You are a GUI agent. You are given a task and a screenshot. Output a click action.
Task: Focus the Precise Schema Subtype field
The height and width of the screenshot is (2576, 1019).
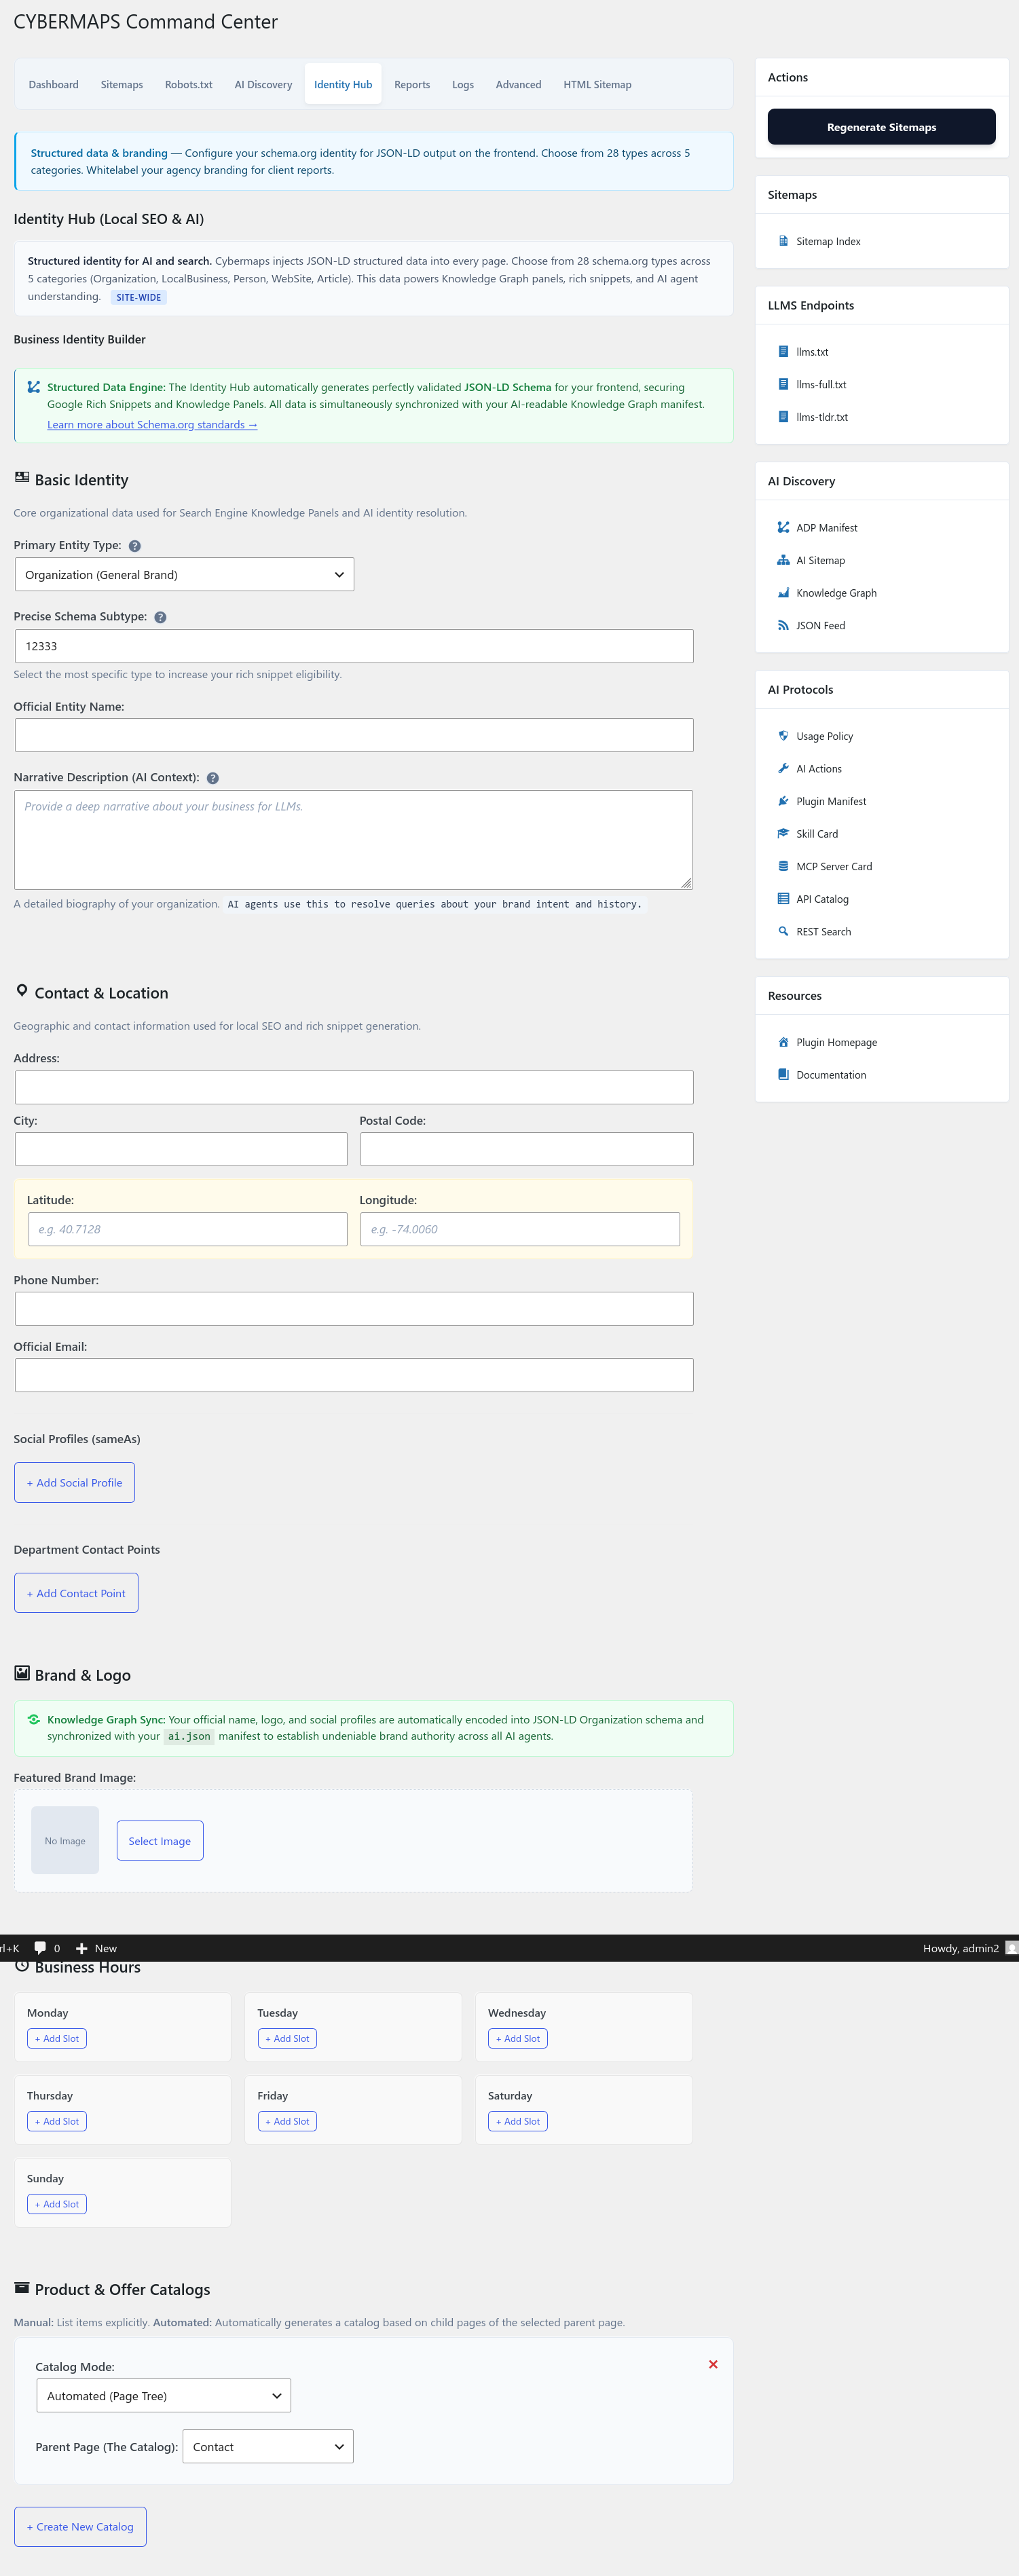(x=354, y=646)
